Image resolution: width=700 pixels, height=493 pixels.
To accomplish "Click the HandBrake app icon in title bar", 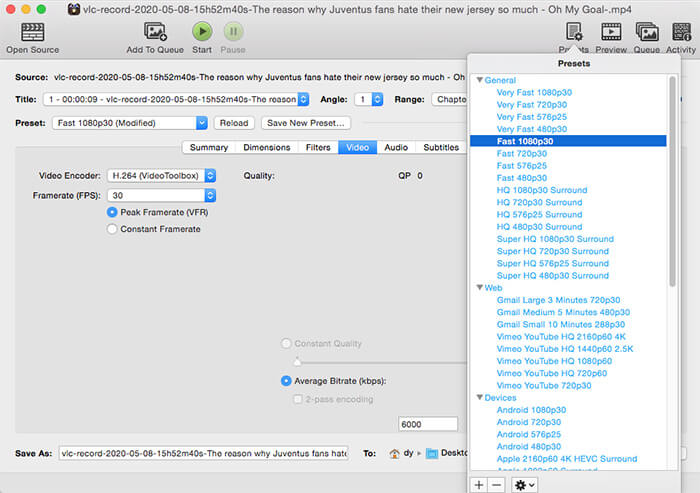I will click(x=74, y=9).
